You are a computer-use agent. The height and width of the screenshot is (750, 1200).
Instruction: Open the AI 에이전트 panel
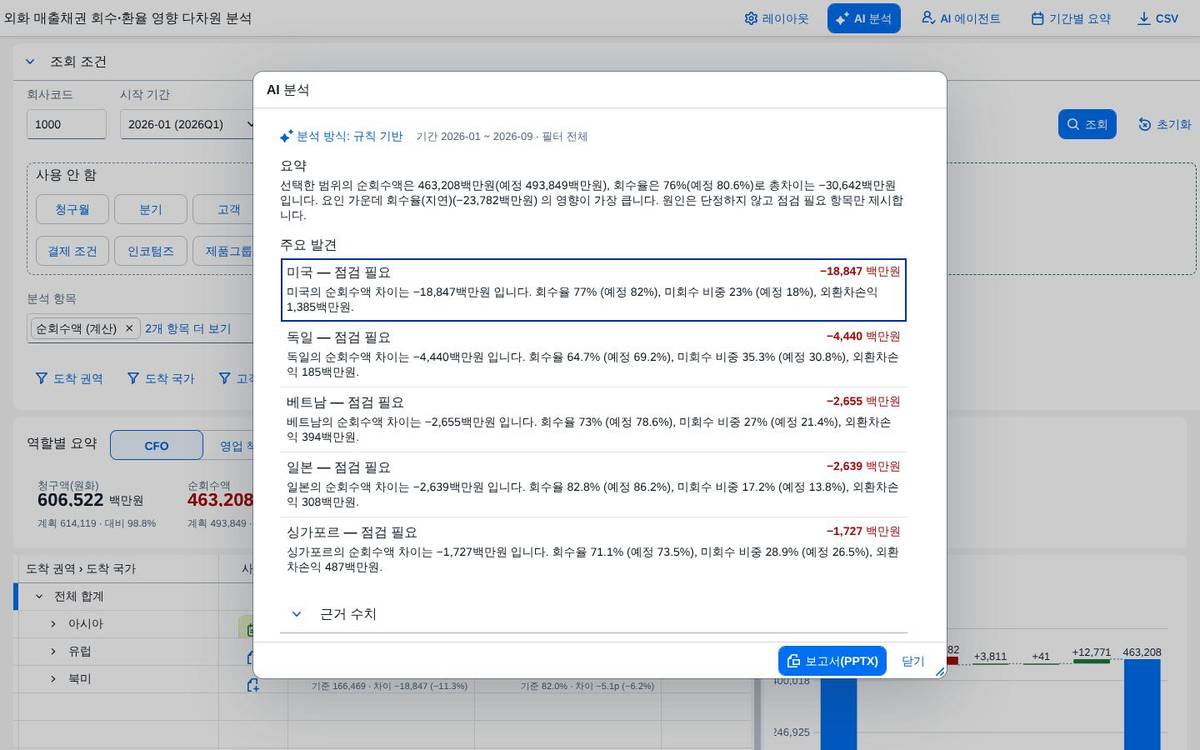tap(961, 18)
